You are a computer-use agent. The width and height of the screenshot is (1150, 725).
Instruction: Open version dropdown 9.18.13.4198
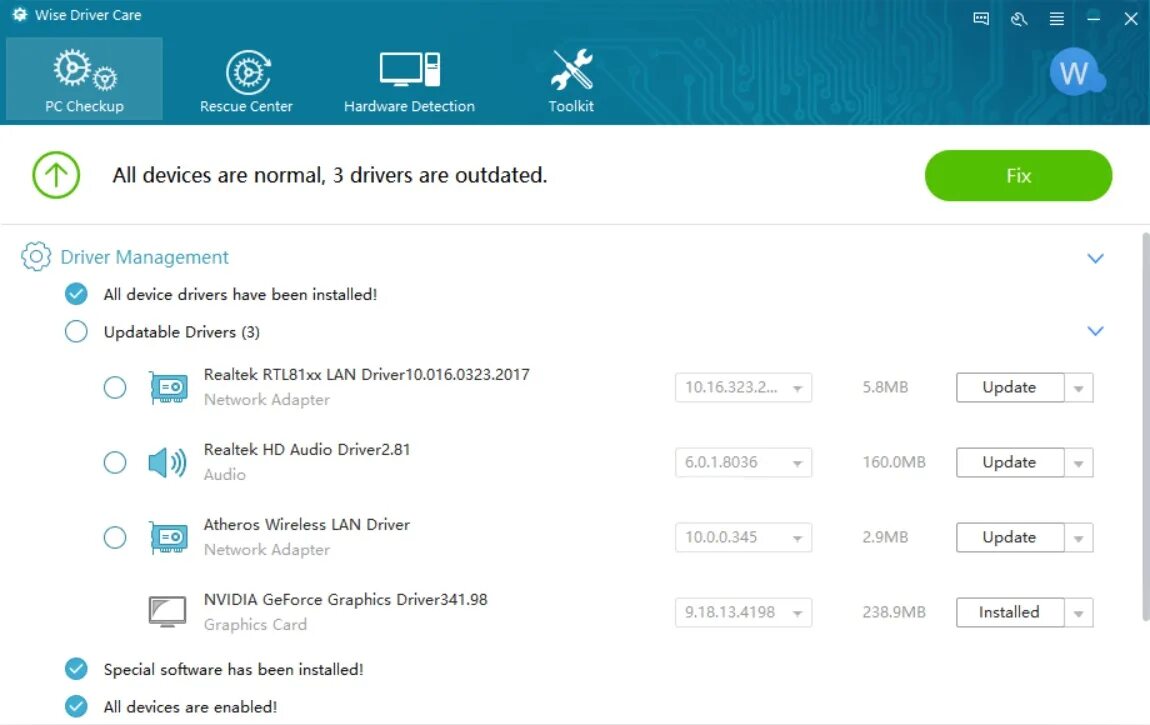[x=743, y=612]
